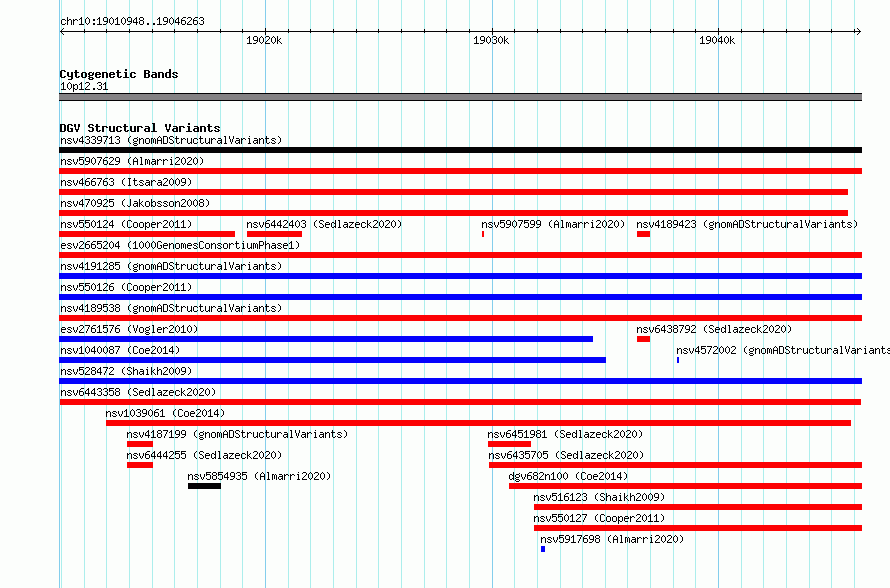Click the nsv4339713 gnomAD black variant bar
Screen dimensions: 890x588
pos(460,150)
